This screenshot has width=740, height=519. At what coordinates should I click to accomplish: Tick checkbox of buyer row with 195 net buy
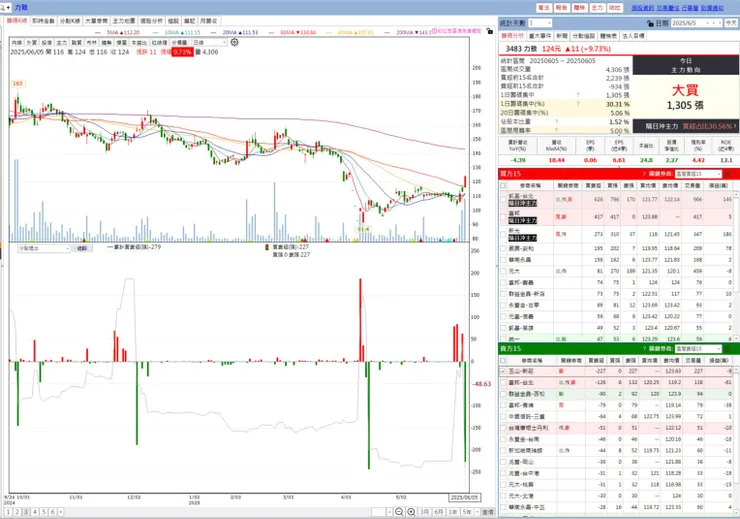pos(503,249)
